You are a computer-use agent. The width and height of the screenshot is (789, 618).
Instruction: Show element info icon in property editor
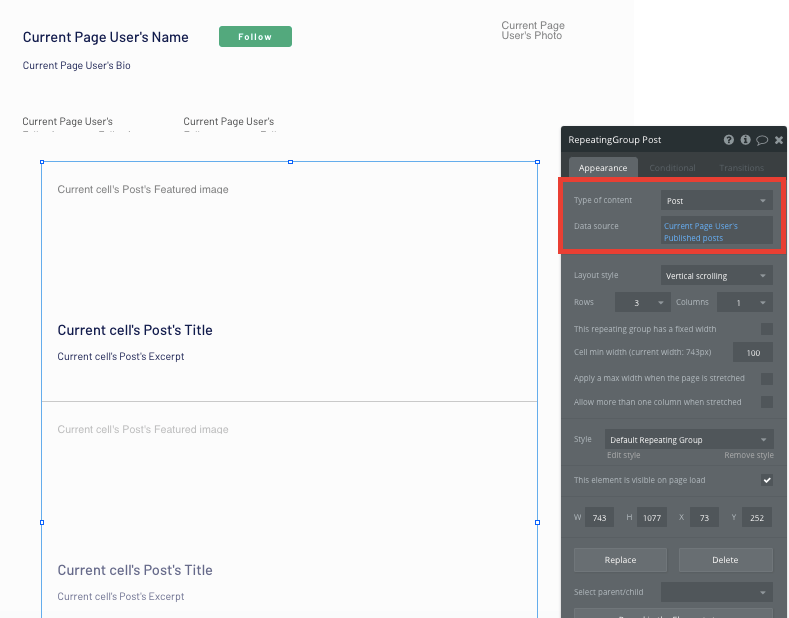point(745,140)
